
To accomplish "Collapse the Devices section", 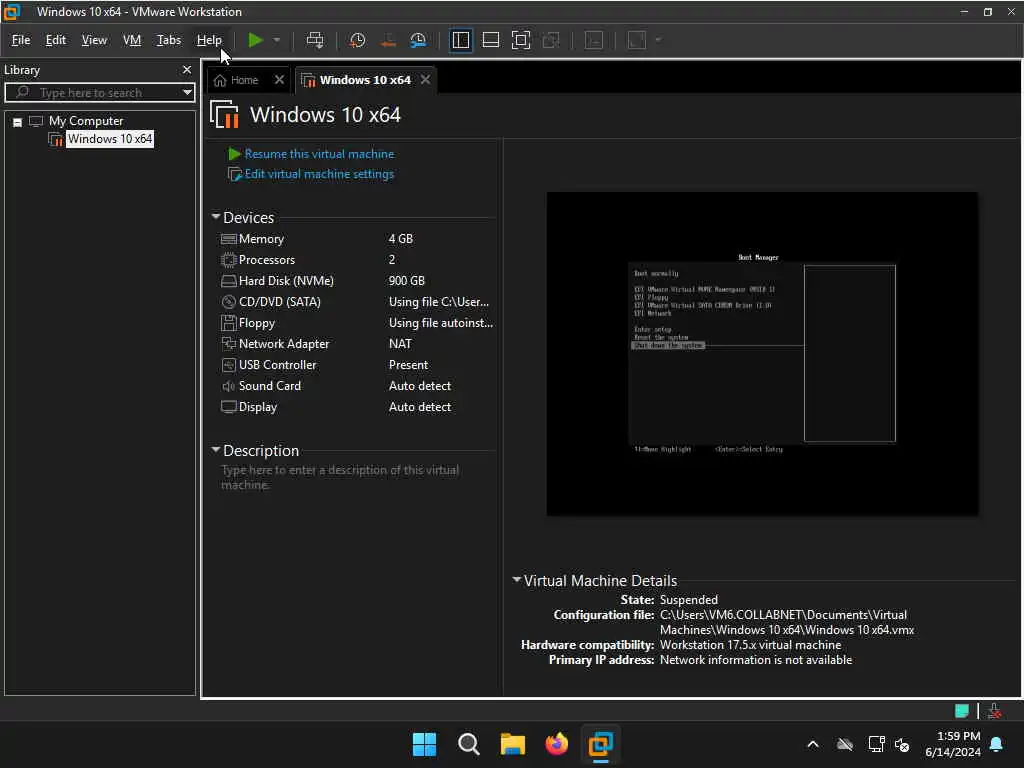I will point(216,216).
